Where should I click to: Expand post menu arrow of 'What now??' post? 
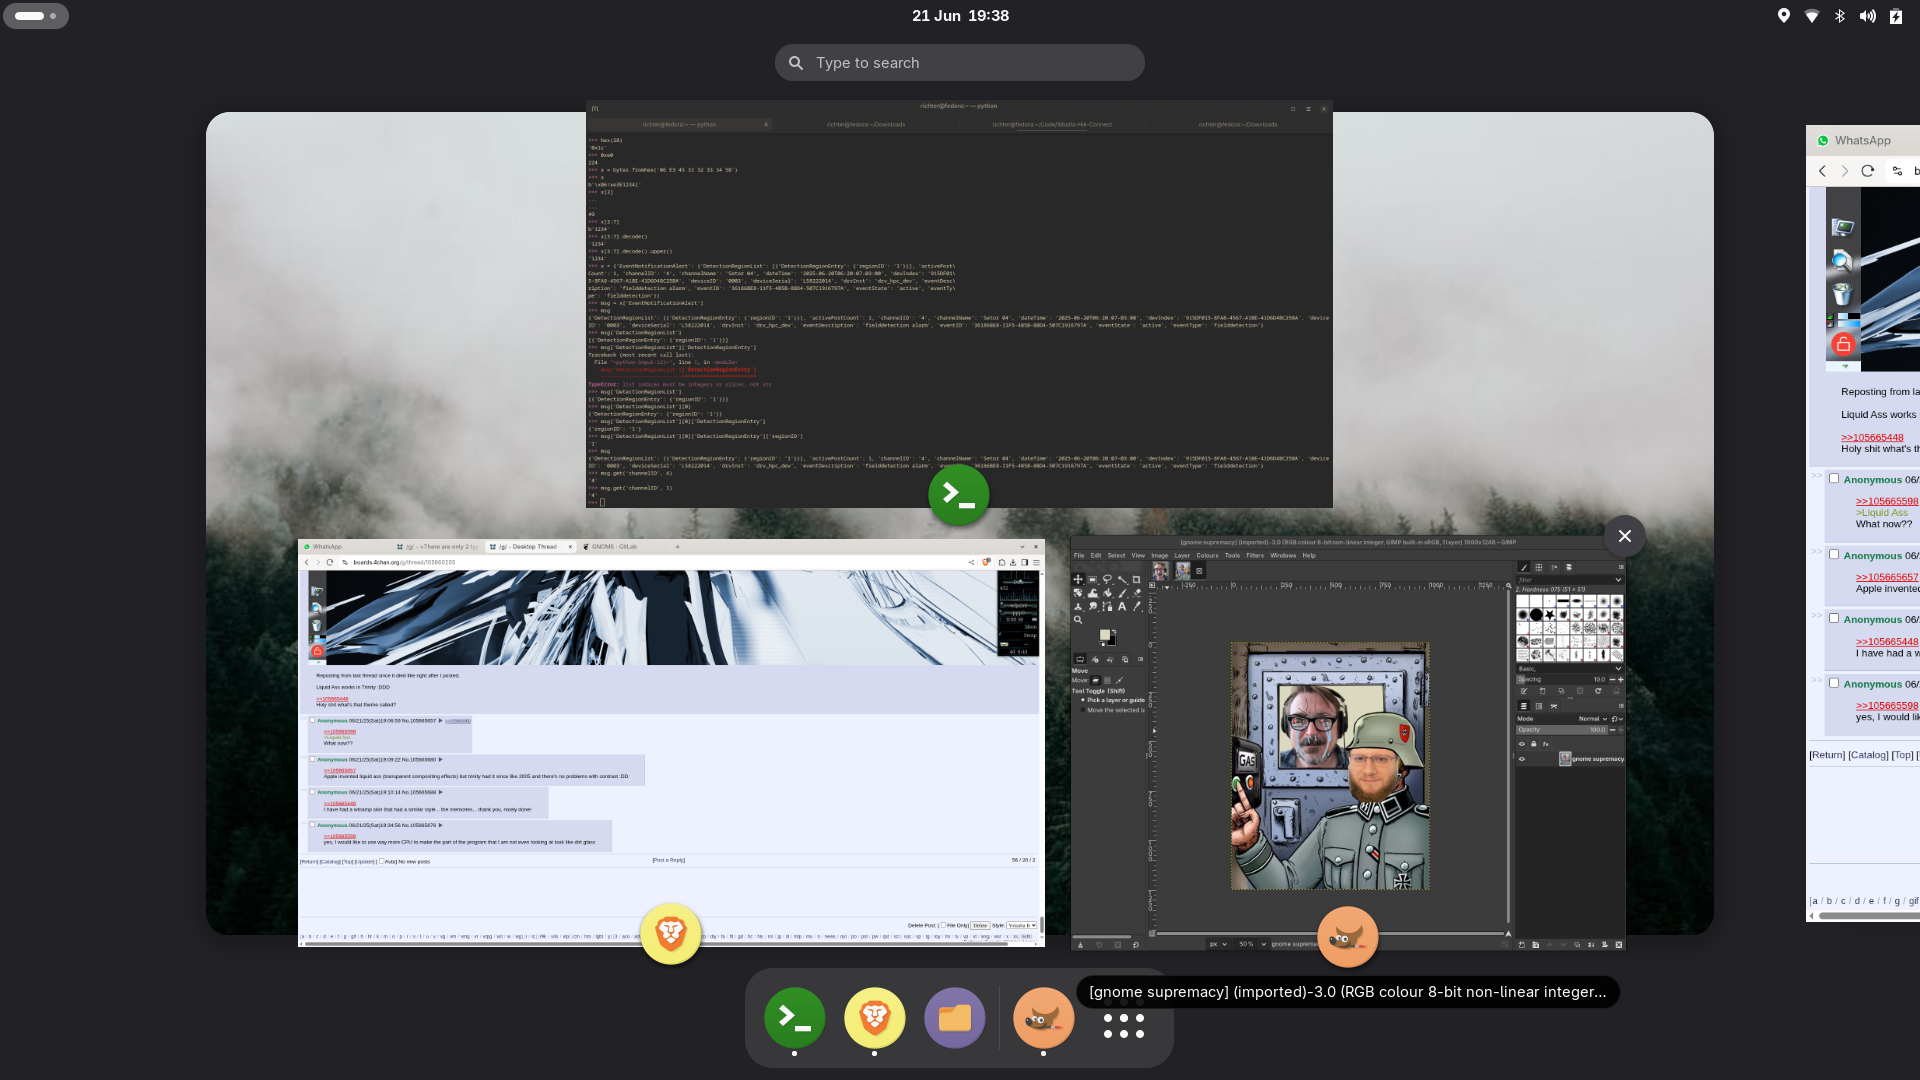pos(440,720)
